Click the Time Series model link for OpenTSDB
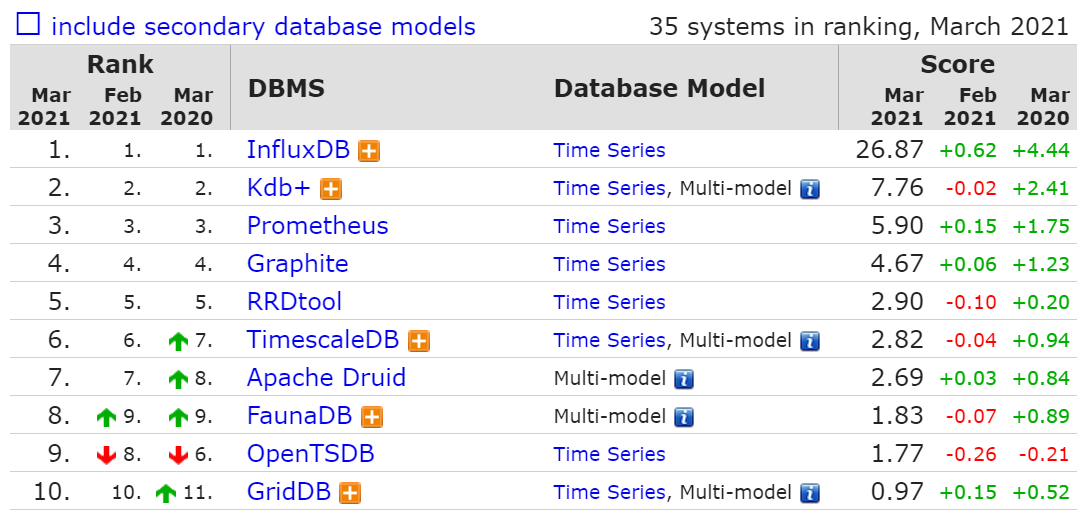Screen dimensions: 1084x515 click(x=609, y=454)
